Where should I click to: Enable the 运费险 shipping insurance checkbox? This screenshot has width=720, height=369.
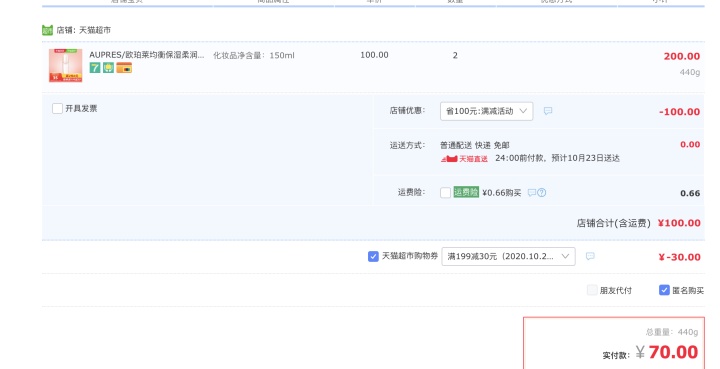(445, 193)
